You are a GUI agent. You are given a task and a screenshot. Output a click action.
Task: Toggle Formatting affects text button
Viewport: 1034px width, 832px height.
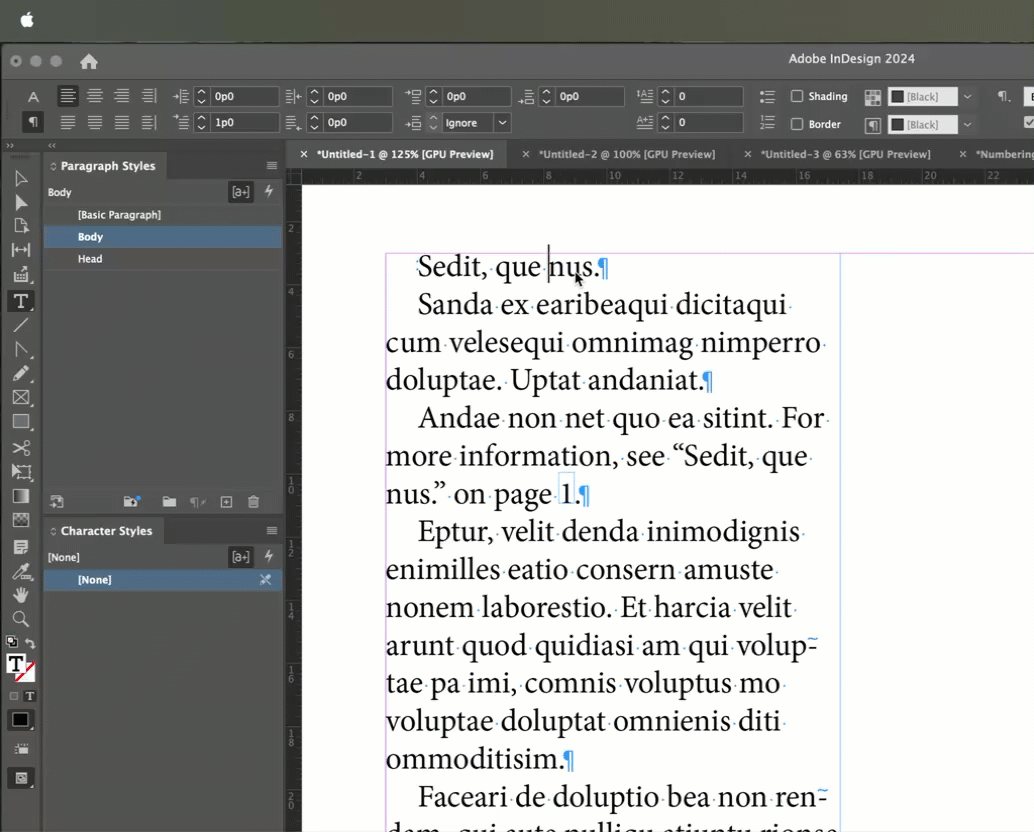[x=30, y=696]
